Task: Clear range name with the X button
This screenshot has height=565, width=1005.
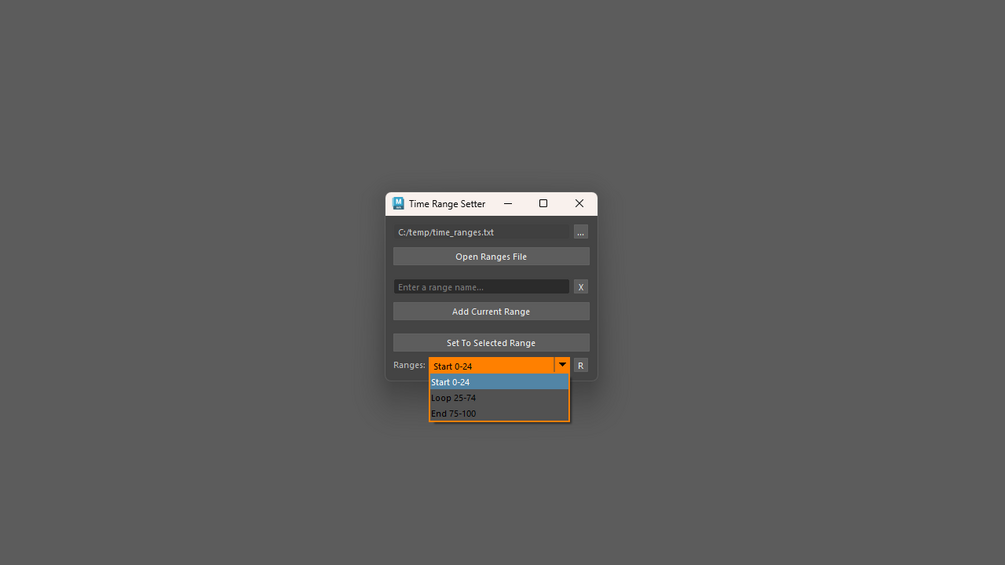Action: coord(581,287)
